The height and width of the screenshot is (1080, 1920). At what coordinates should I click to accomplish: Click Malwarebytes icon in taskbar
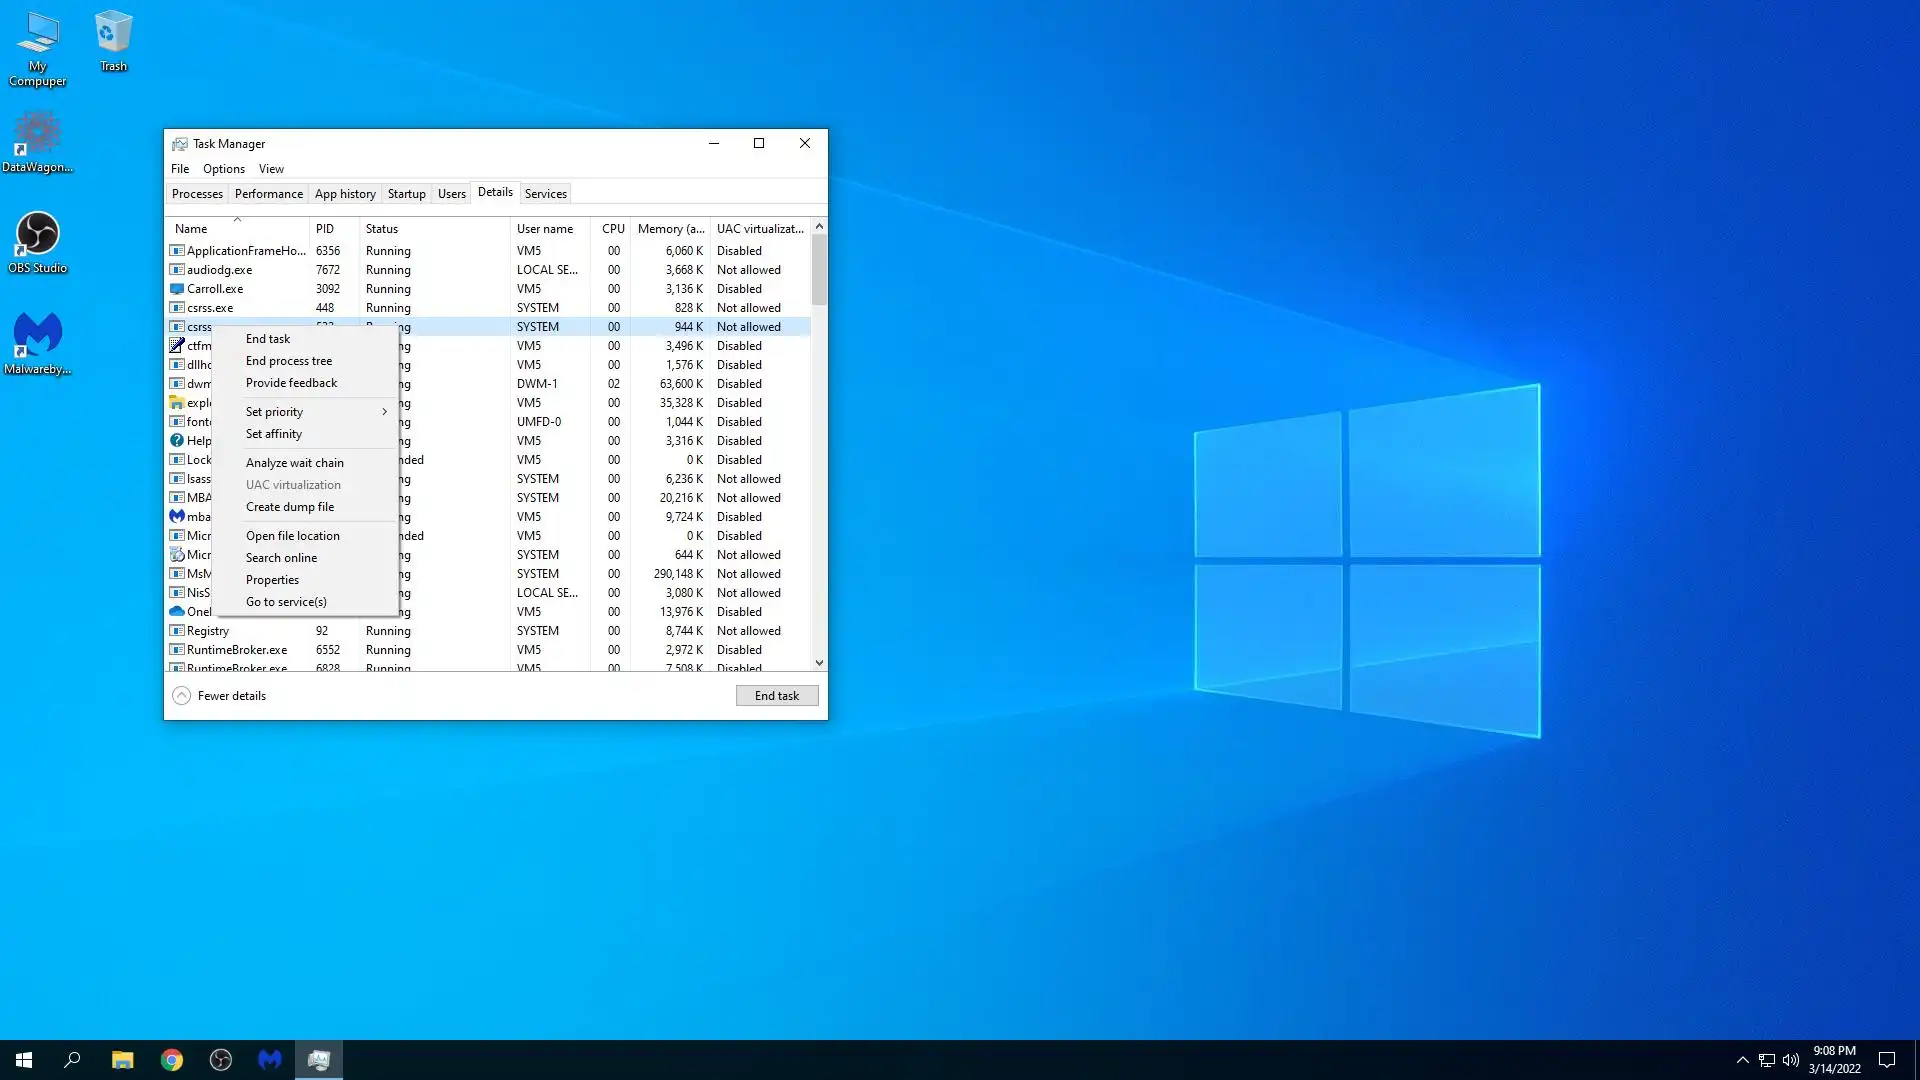click(270, 1060)
